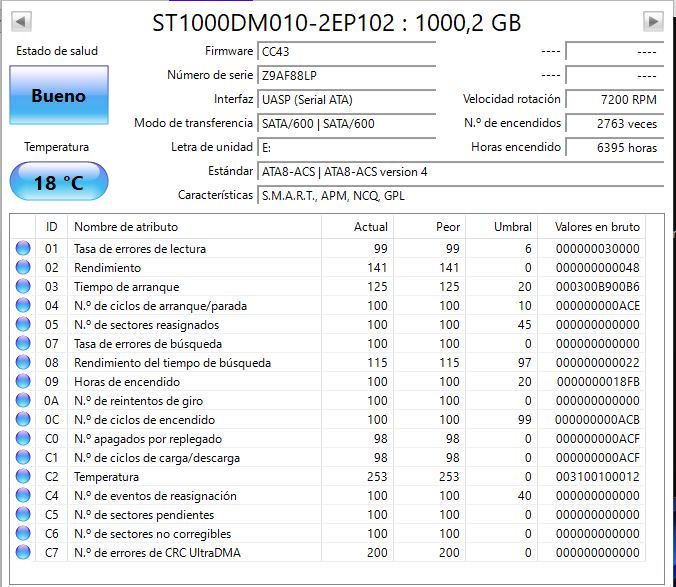
Task: Click the Letra de unidad field E:
Action: click(347, 148)
